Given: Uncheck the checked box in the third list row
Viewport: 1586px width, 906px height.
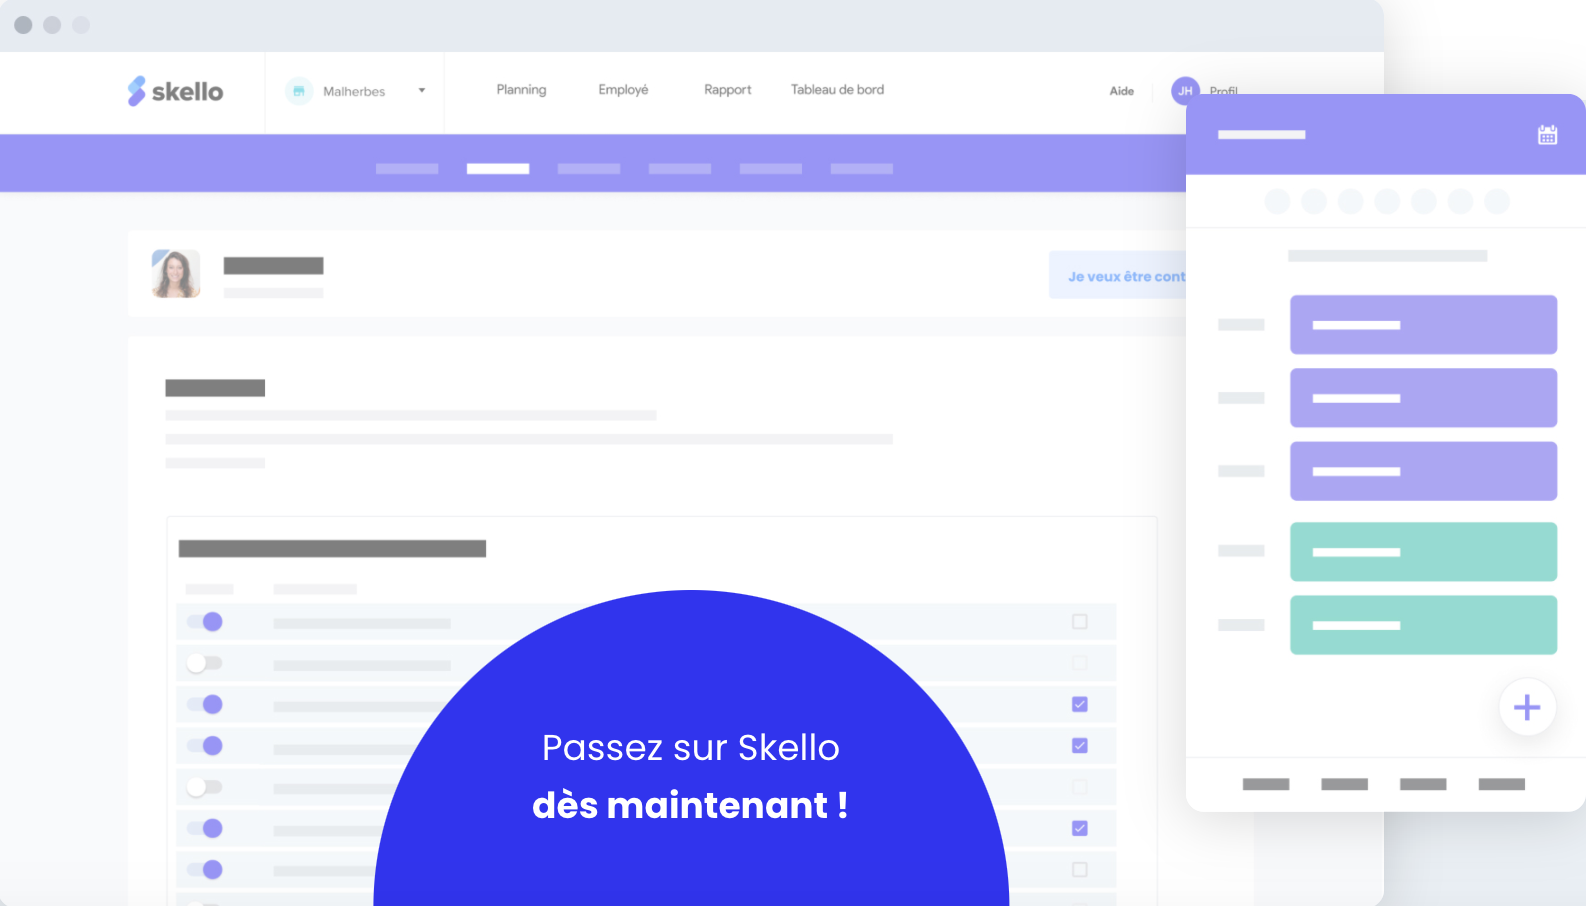Looking at the screenshot, I should (x=1080, y=704).
